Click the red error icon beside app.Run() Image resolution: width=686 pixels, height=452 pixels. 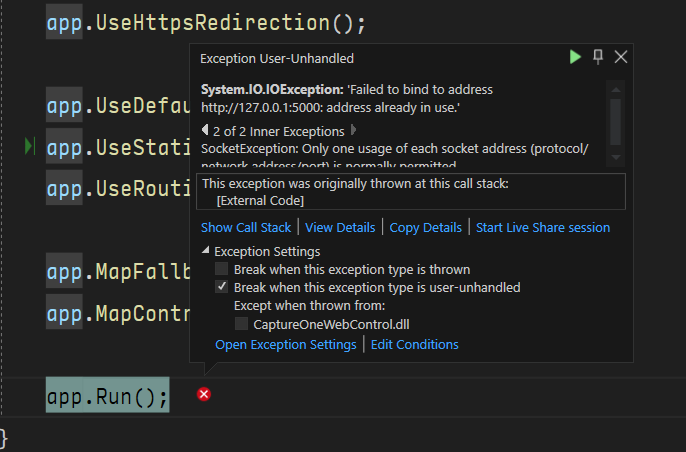204,395
